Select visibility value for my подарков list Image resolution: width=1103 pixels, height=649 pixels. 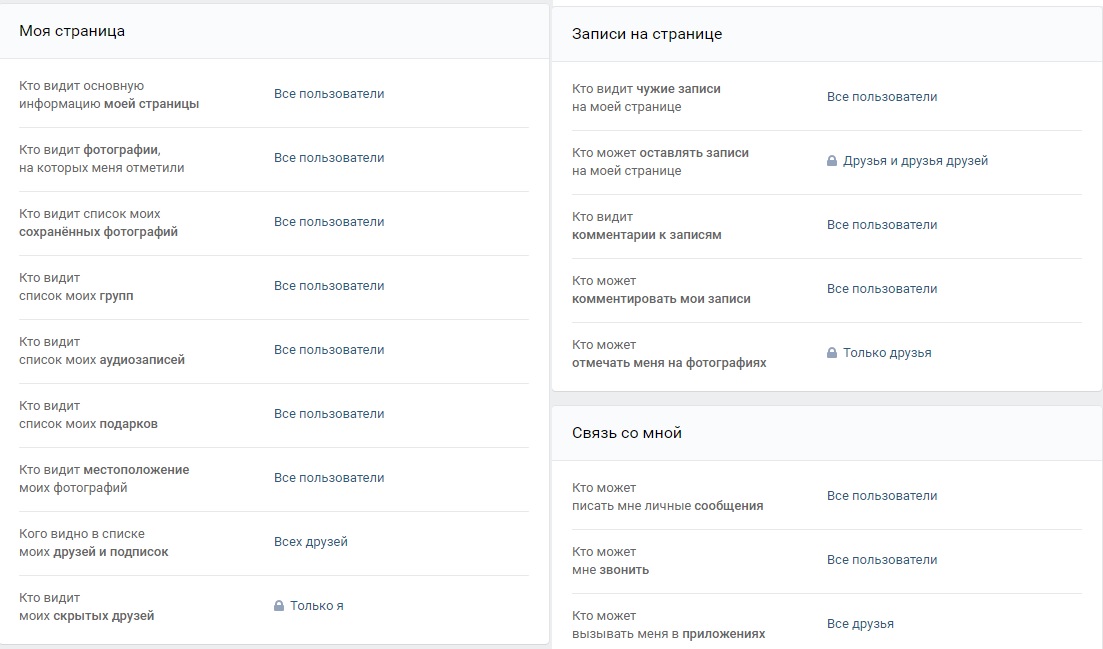click(329, 414)
